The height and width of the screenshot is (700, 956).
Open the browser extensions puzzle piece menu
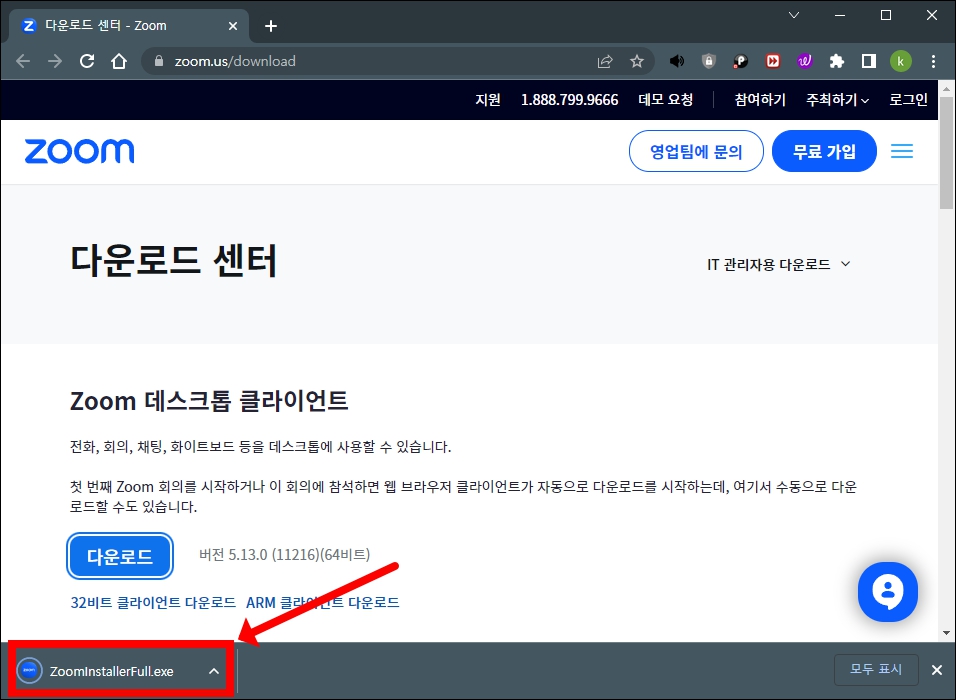(x=836, y=61)
